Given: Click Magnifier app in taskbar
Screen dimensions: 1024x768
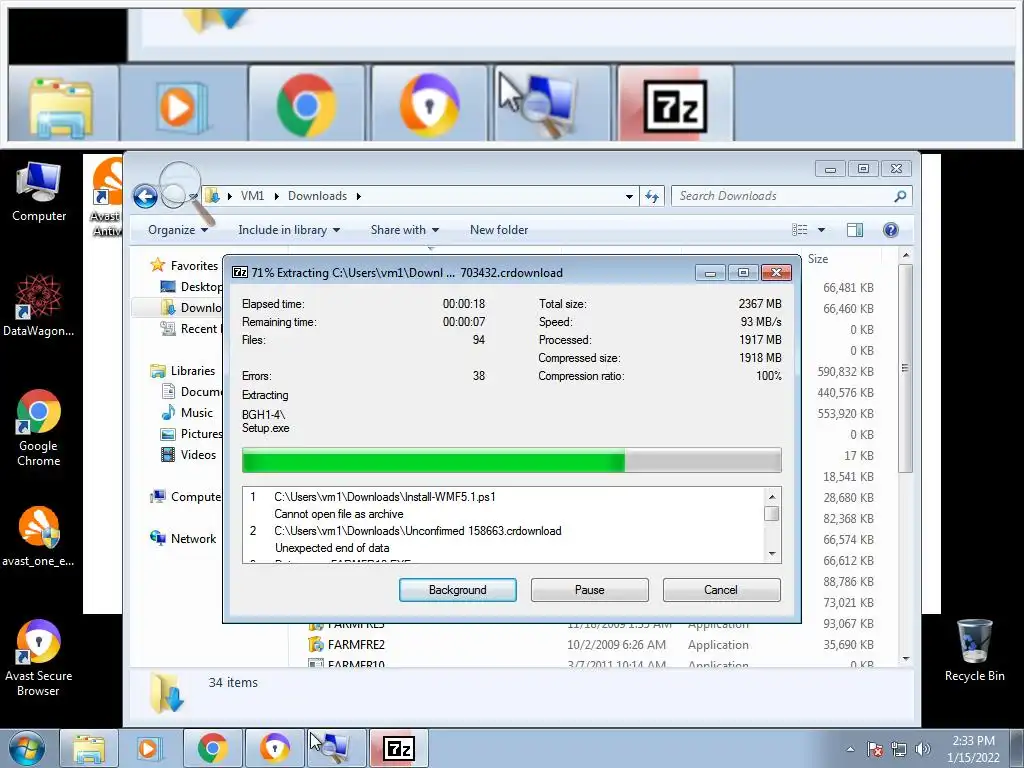Looking at the screenshot, I should [336, 748].
